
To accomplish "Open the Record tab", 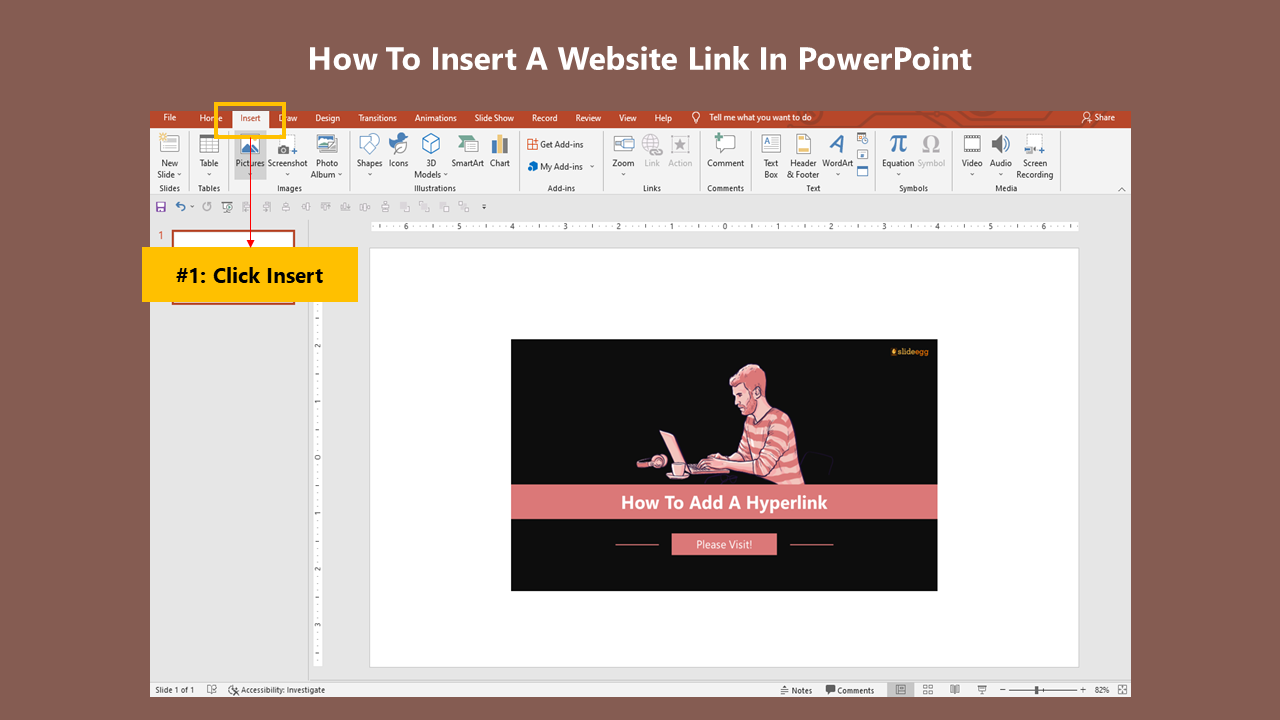I will pos(545,118).
